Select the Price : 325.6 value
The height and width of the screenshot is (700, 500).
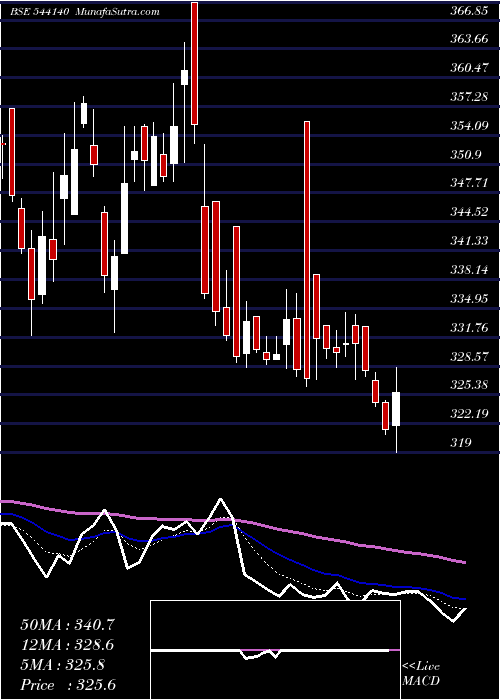click(x=68, y=685)
